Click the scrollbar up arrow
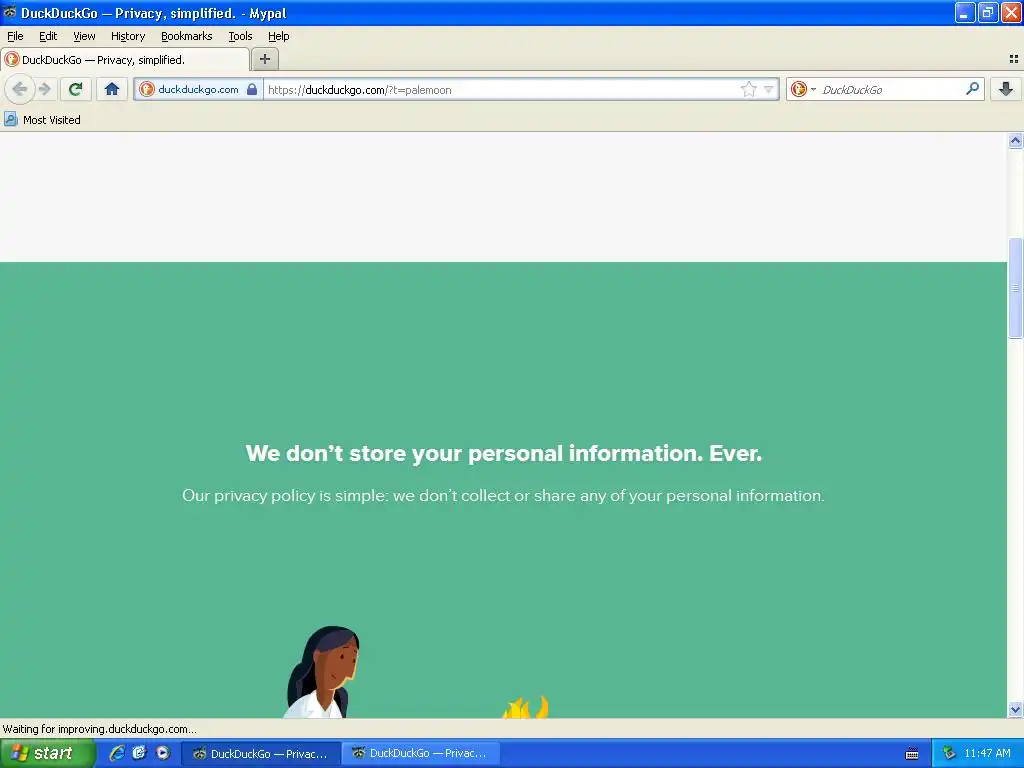The height and width of the screenshot is (768, 1024). pos(1015,140)
